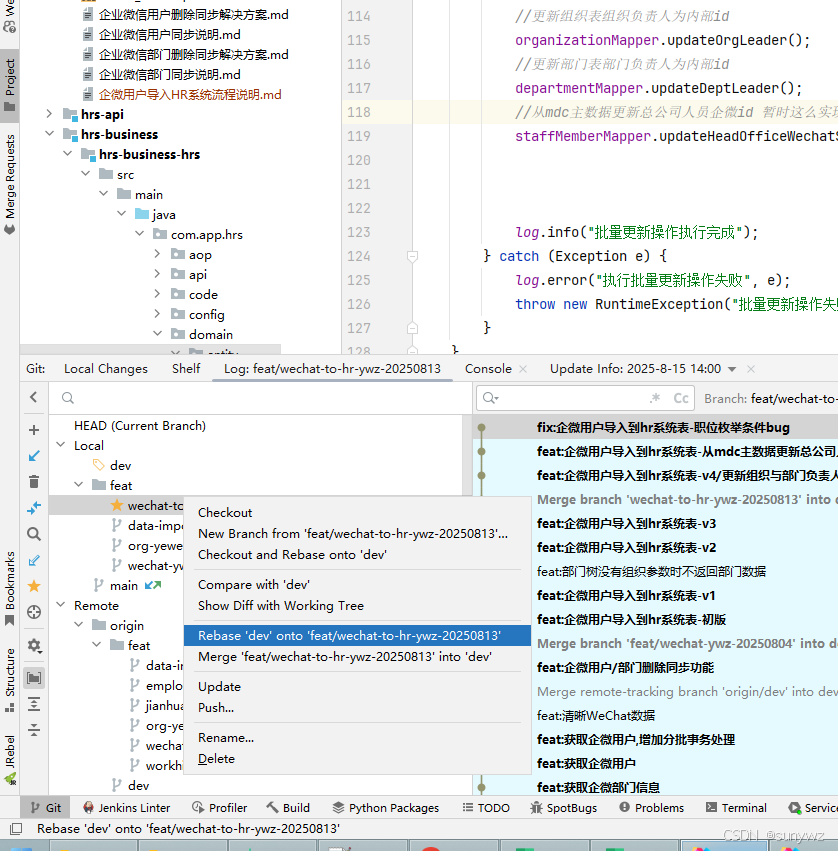Image resolution: width=838 pixels, height=851 pixels.
Task: Open the log search history magnifier dropdown
Action: (490, 398)
